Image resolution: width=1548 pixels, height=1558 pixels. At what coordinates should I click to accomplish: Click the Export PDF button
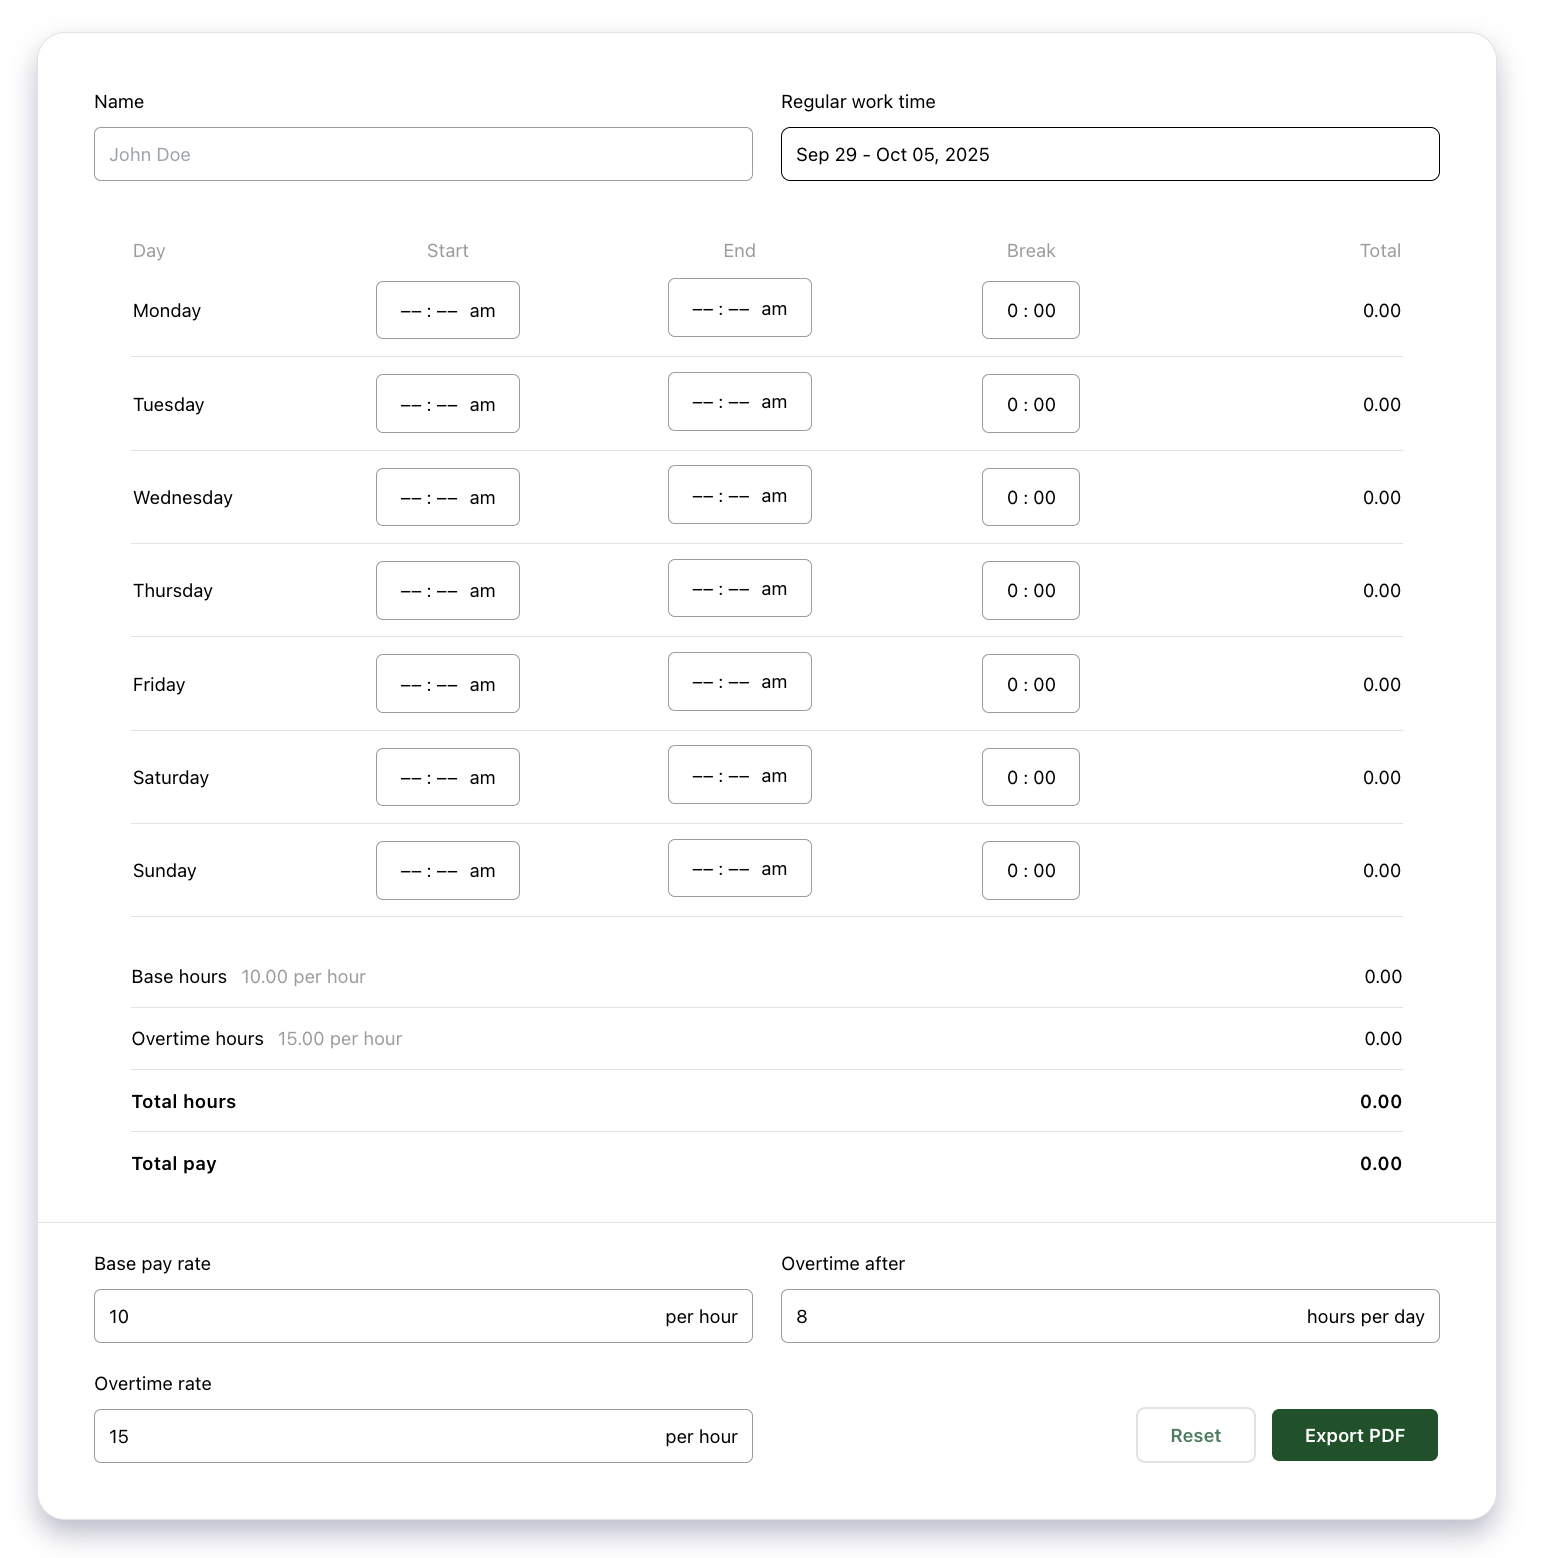(1354, 1435)
